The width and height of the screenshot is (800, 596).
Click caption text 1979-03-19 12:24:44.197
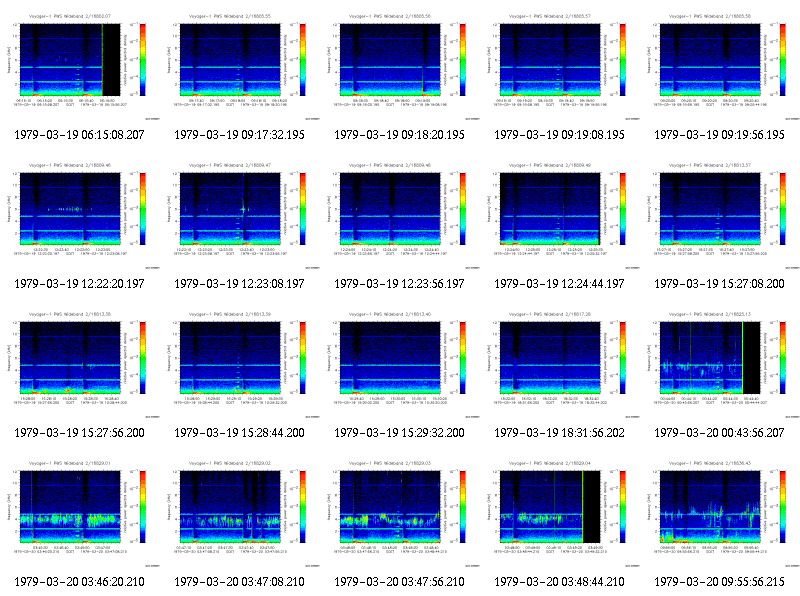click(x=559, y=284)
